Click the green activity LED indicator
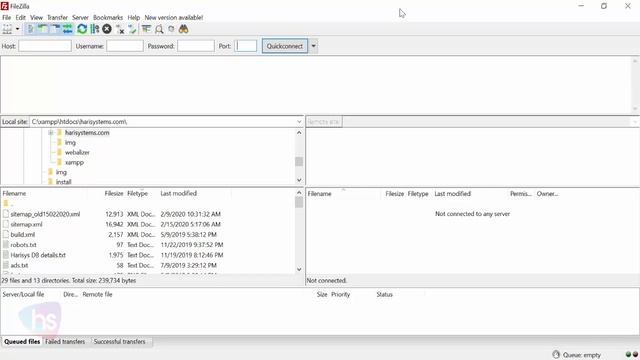 [x=628, y=355]
